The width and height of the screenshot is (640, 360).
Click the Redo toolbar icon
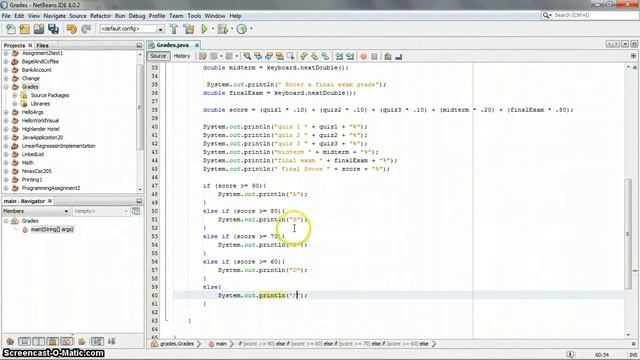point(86,29)
